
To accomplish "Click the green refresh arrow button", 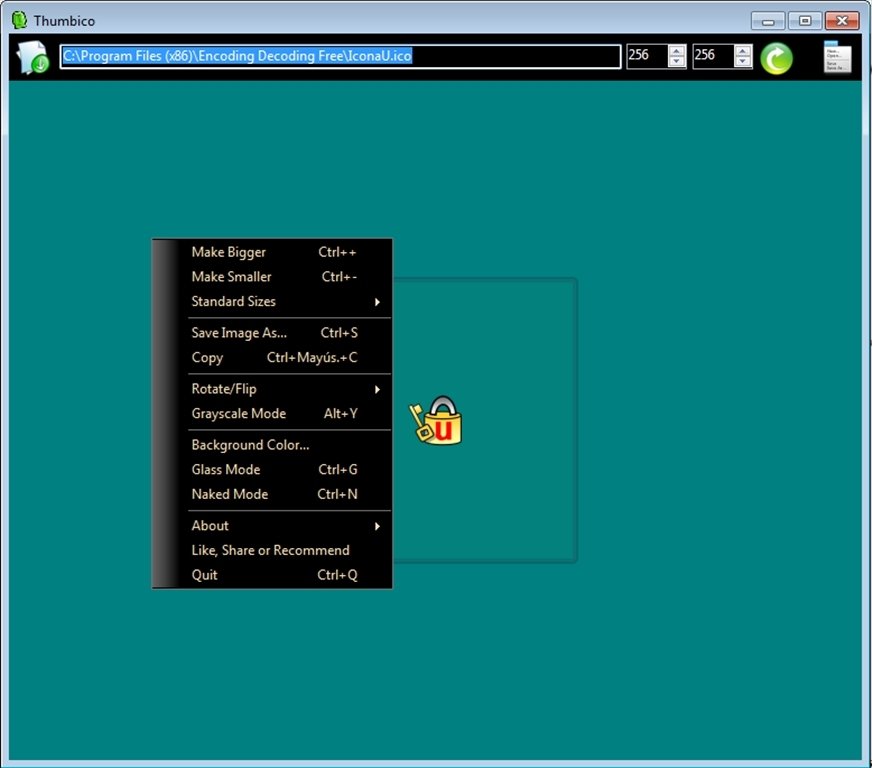I will pyautogui.click(x=776, y=58).
